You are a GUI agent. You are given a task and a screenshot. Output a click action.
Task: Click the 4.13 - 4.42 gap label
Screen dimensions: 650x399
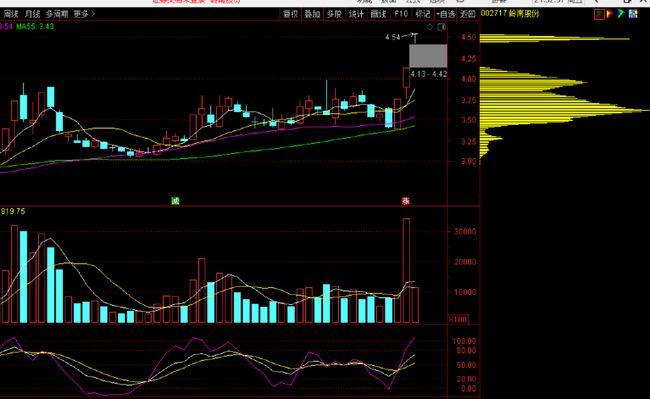pyautogui.click(x=429, y=74)
